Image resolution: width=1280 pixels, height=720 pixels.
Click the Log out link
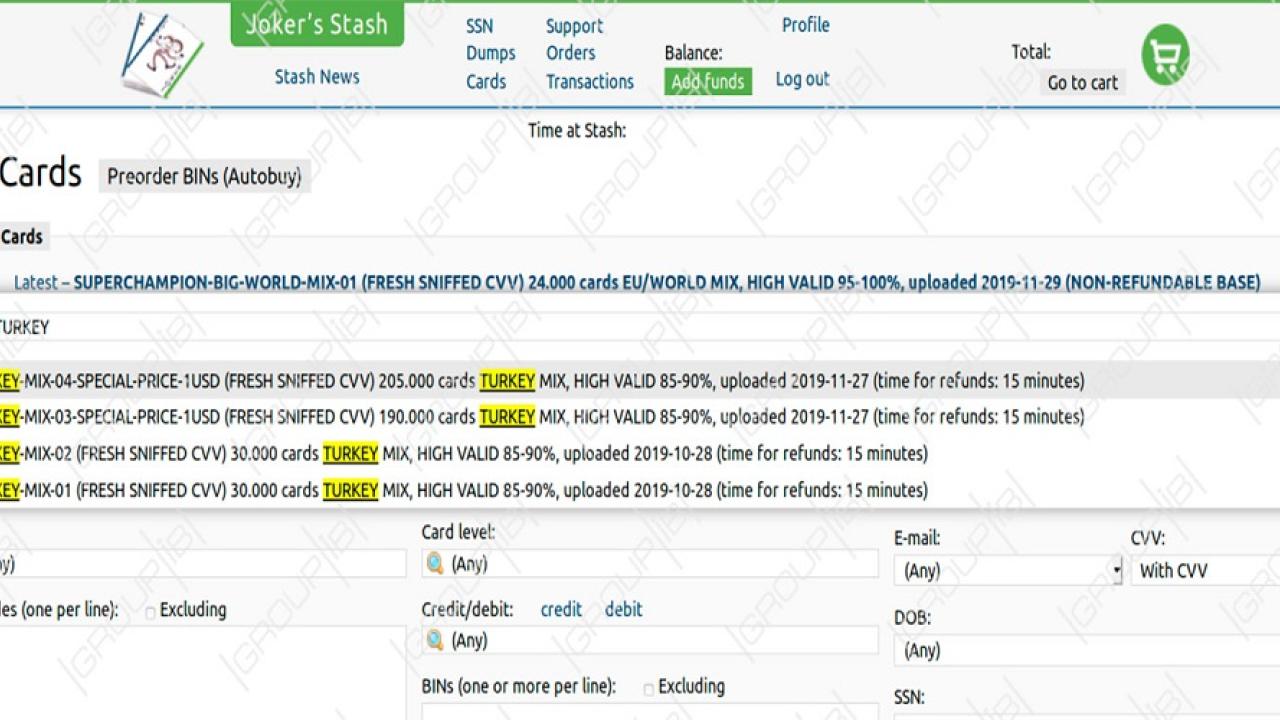point(802,79)
